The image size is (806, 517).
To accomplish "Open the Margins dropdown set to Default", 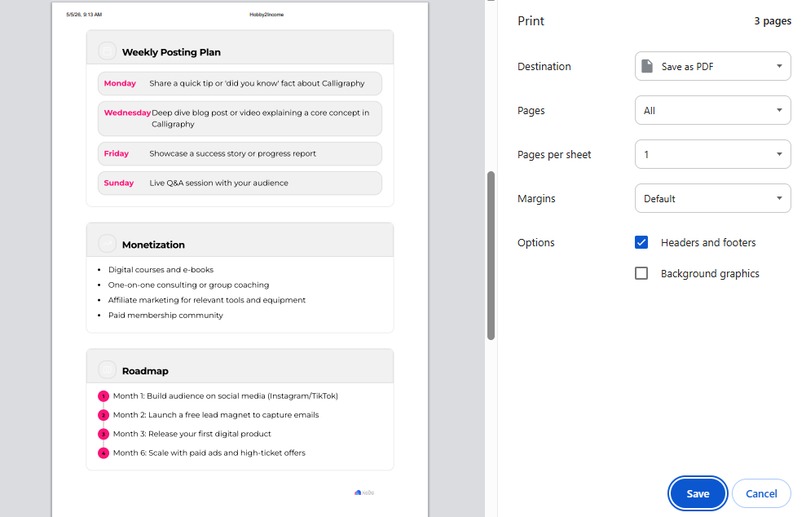I will coord(712,198).
